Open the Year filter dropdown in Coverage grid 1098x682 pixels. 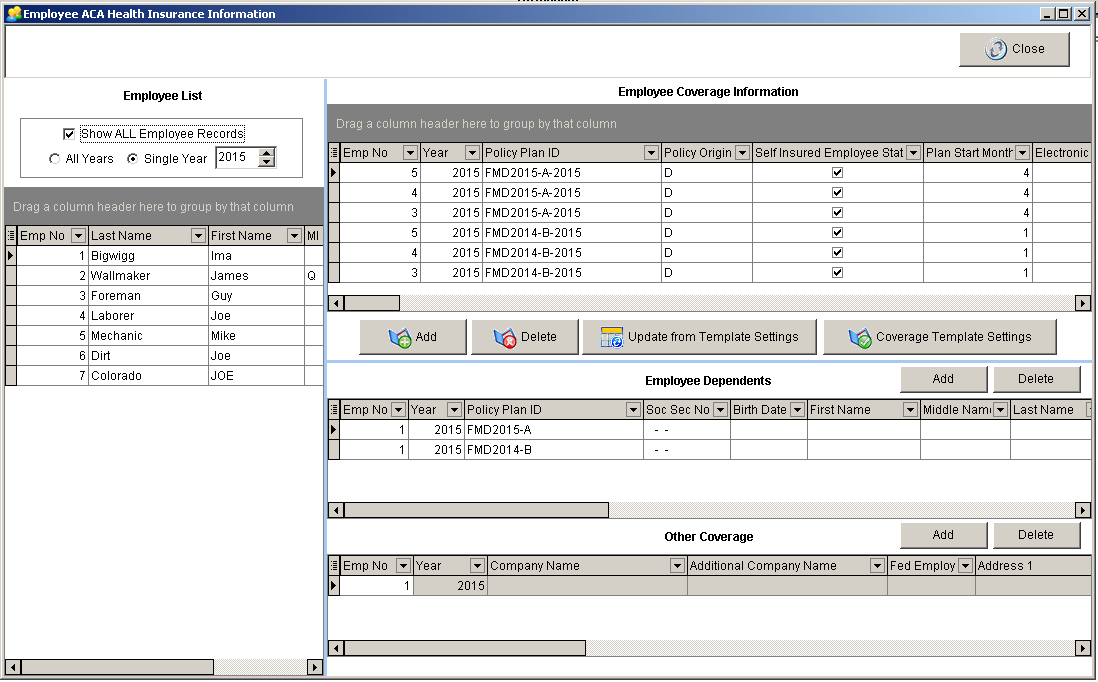(472, 153)
